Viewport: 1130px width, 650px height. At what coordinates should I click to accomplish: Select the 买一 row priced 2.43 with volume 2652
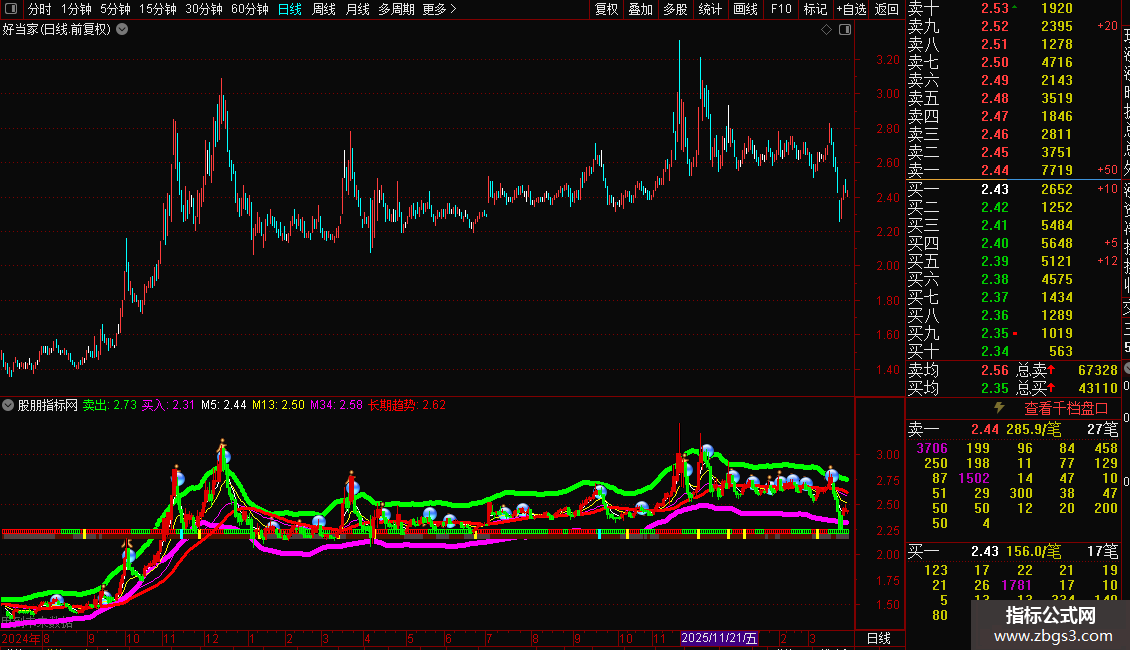tap(1013, 190)
